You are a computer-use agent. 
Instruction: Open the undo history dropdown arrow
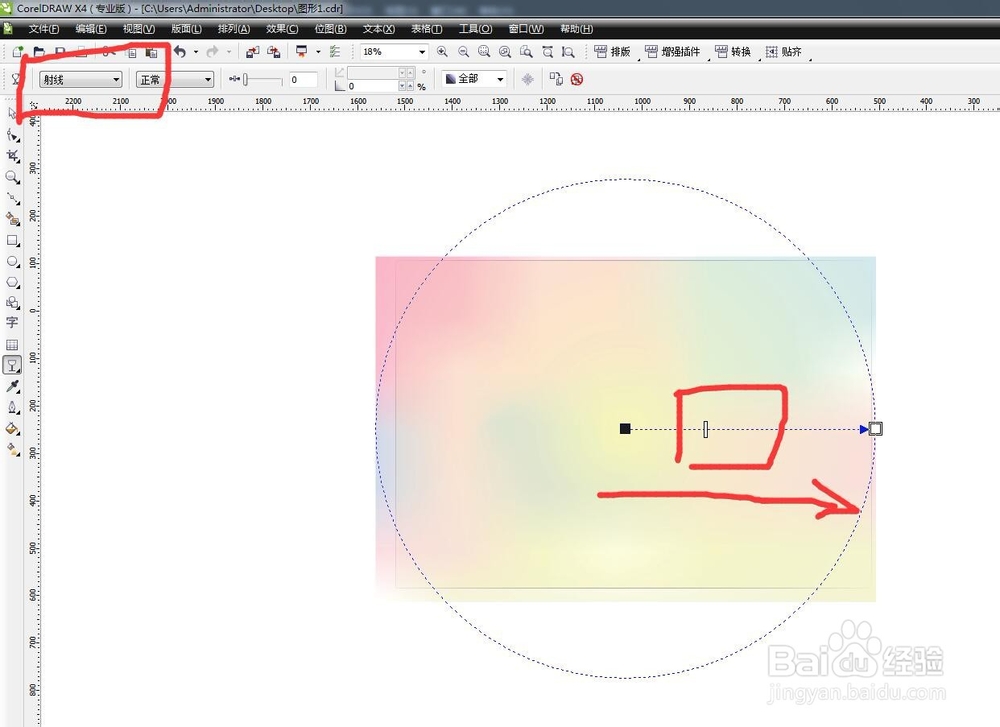tap(196, 52)
